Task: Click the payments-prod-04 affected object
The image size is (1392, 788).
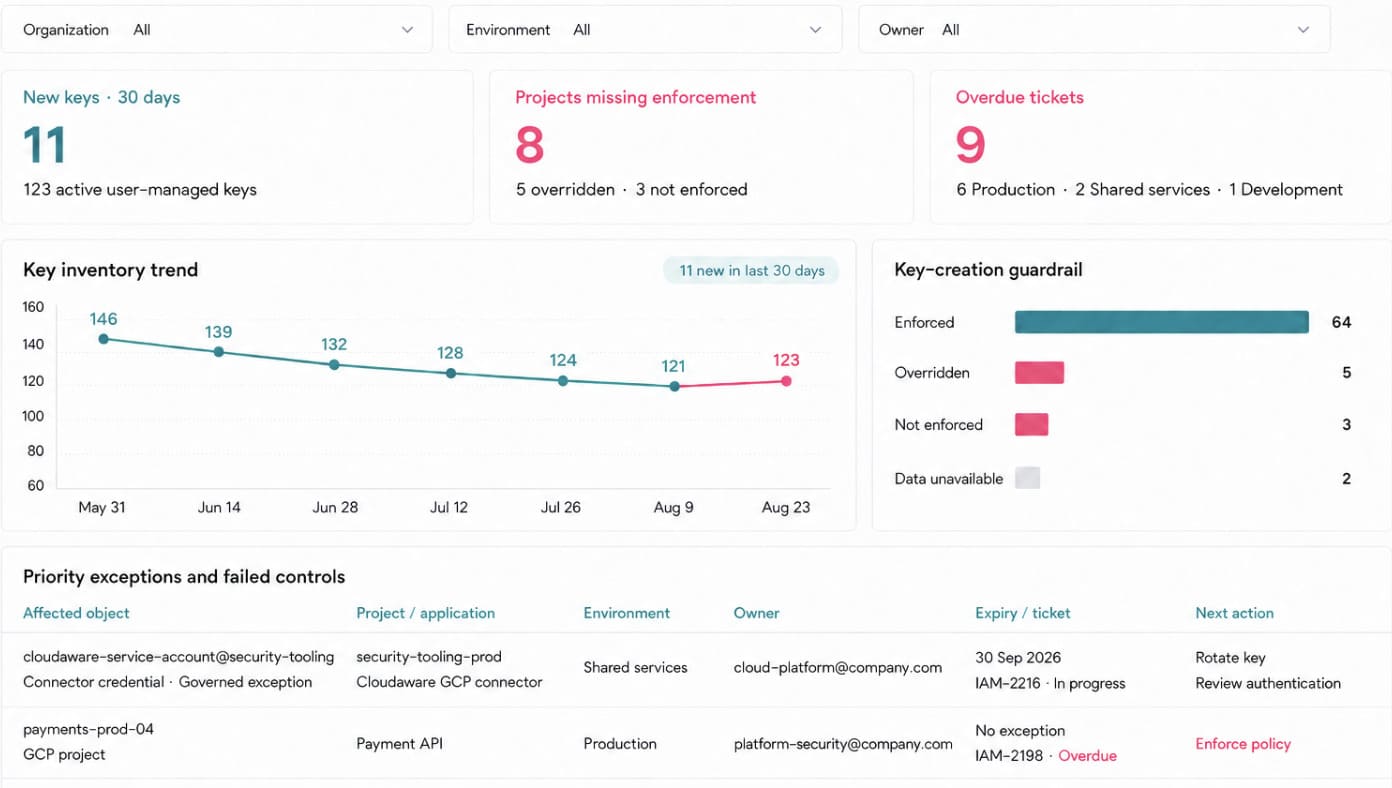Action: (88, 729)
